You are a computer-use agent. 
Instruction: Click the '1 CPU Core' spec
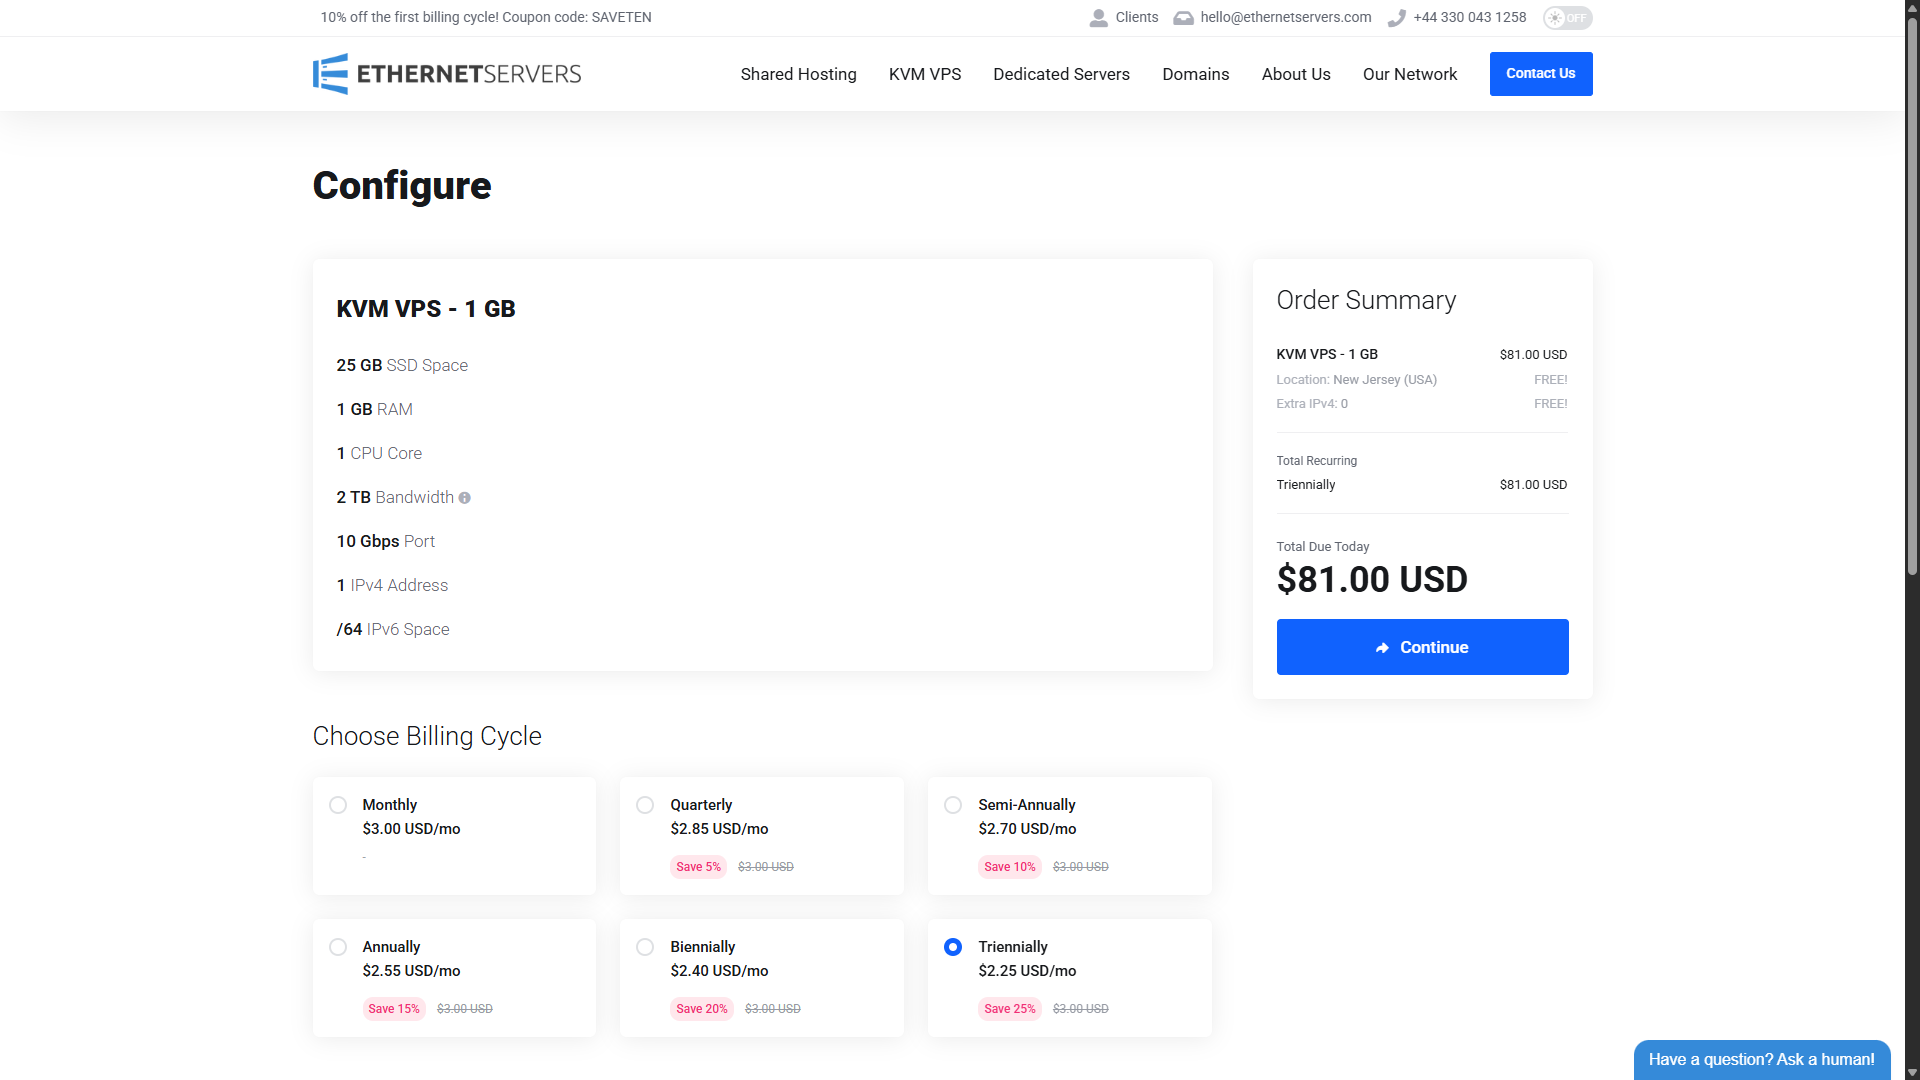coord(379,453)
